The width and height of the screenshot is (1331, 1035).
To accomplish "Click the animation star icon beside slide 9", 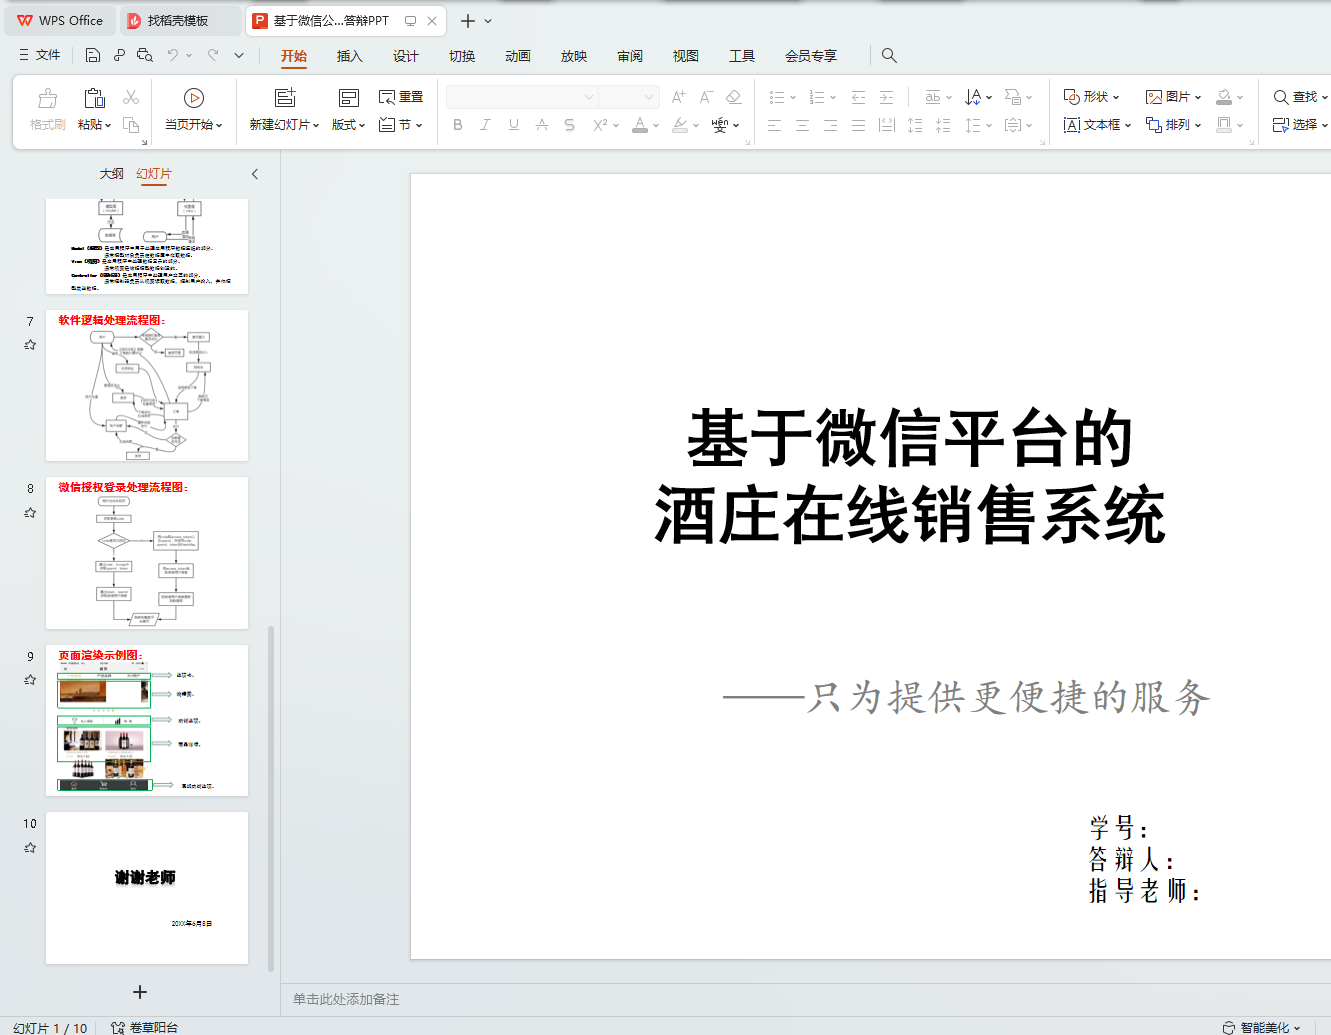I will pyautogui.click(x=30, y=680).
